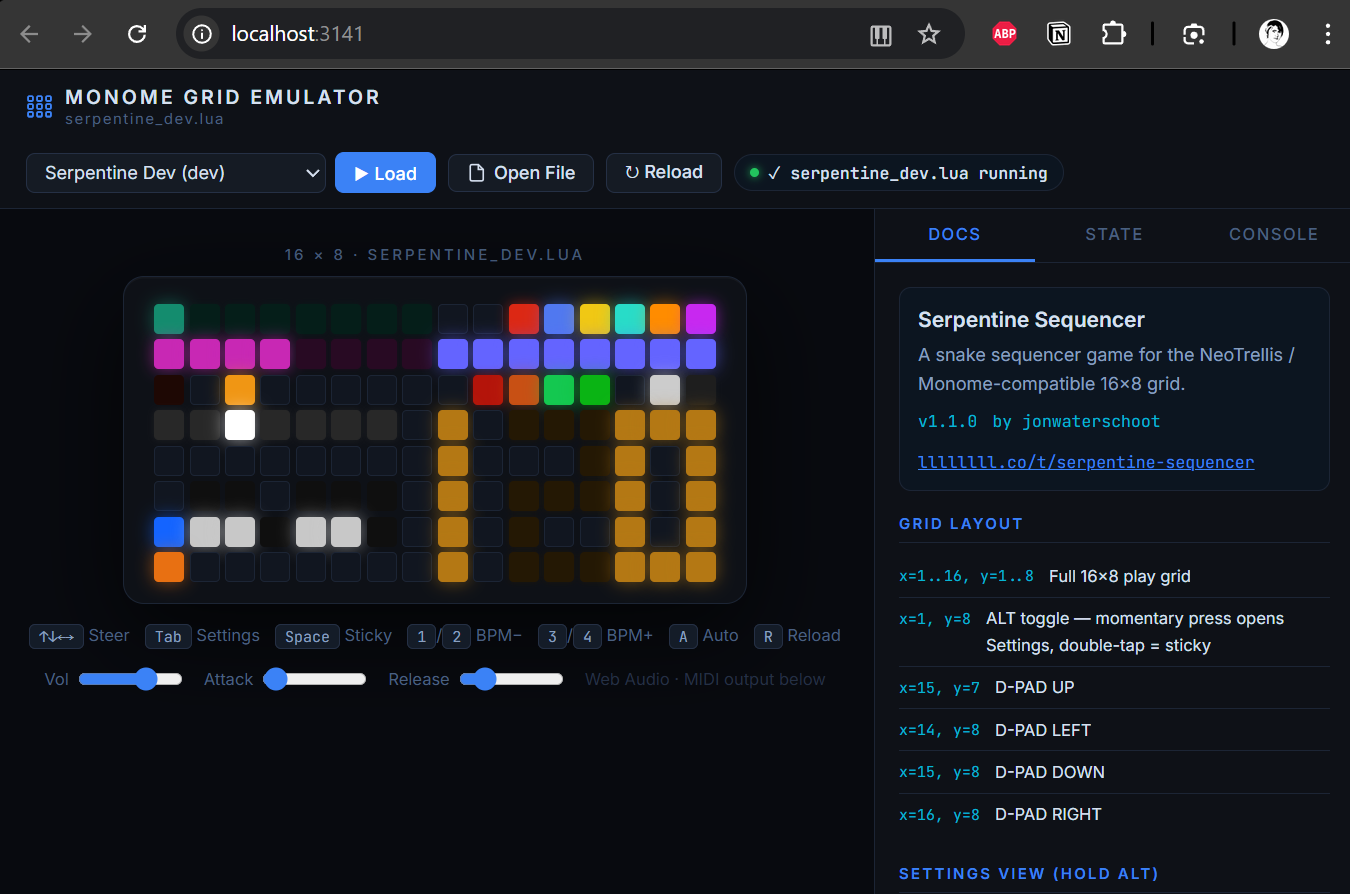Toggle Settings with the Tab key hint

coord(167,636)
